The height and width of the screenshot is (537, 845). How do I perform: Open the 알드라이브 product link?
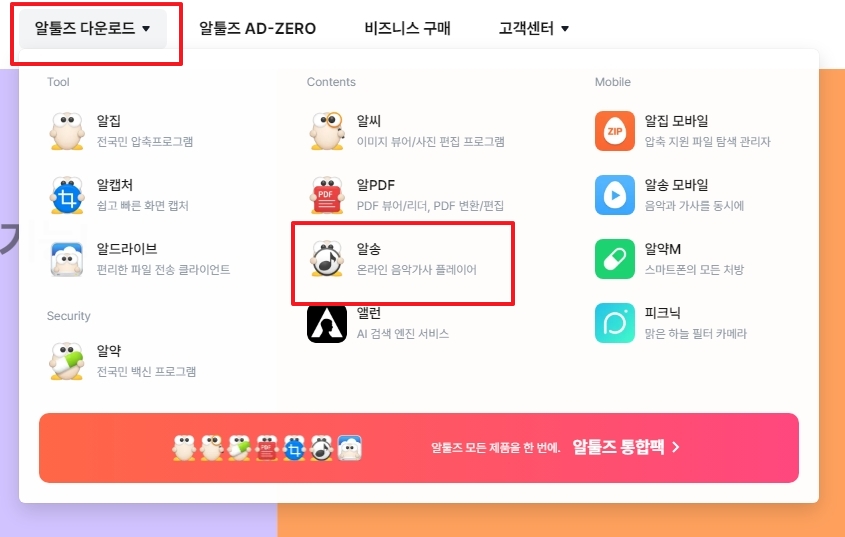point(127,249)
